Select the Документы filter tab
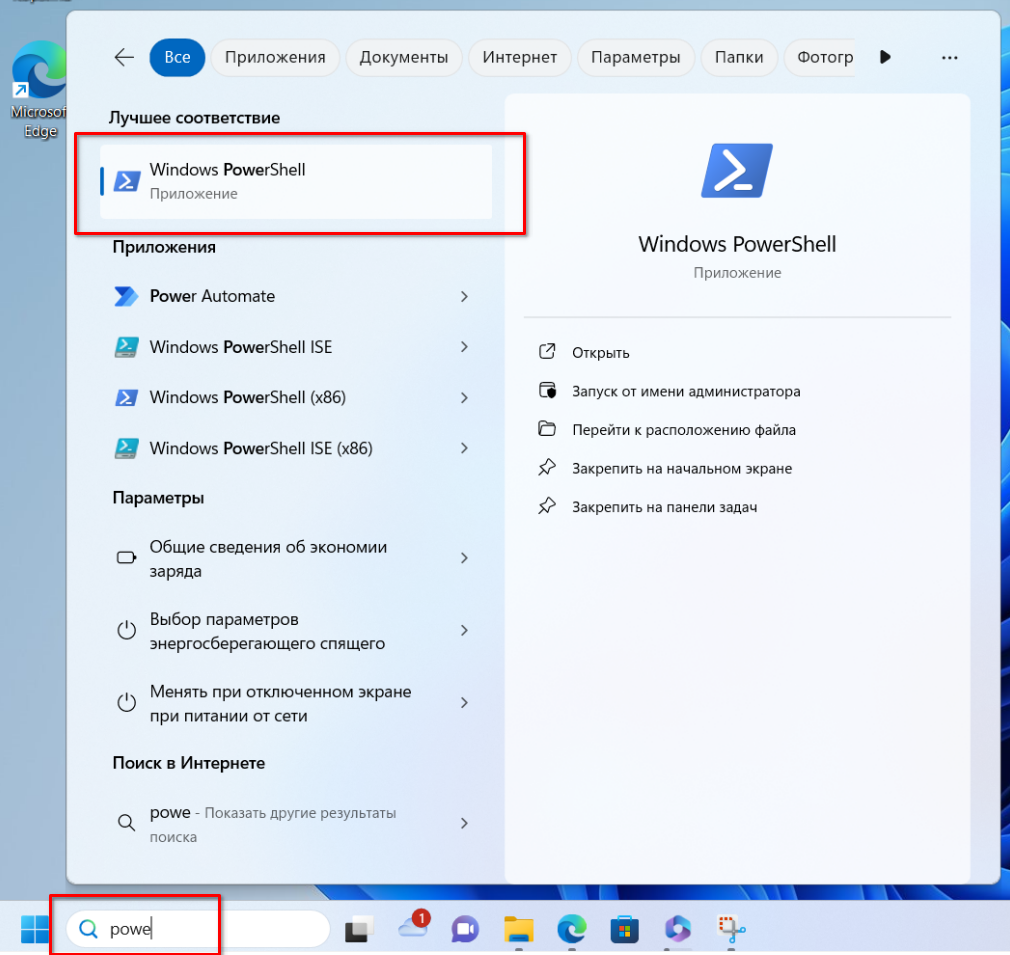Screen dimensions: 1010x955 (x=404, y=58)
